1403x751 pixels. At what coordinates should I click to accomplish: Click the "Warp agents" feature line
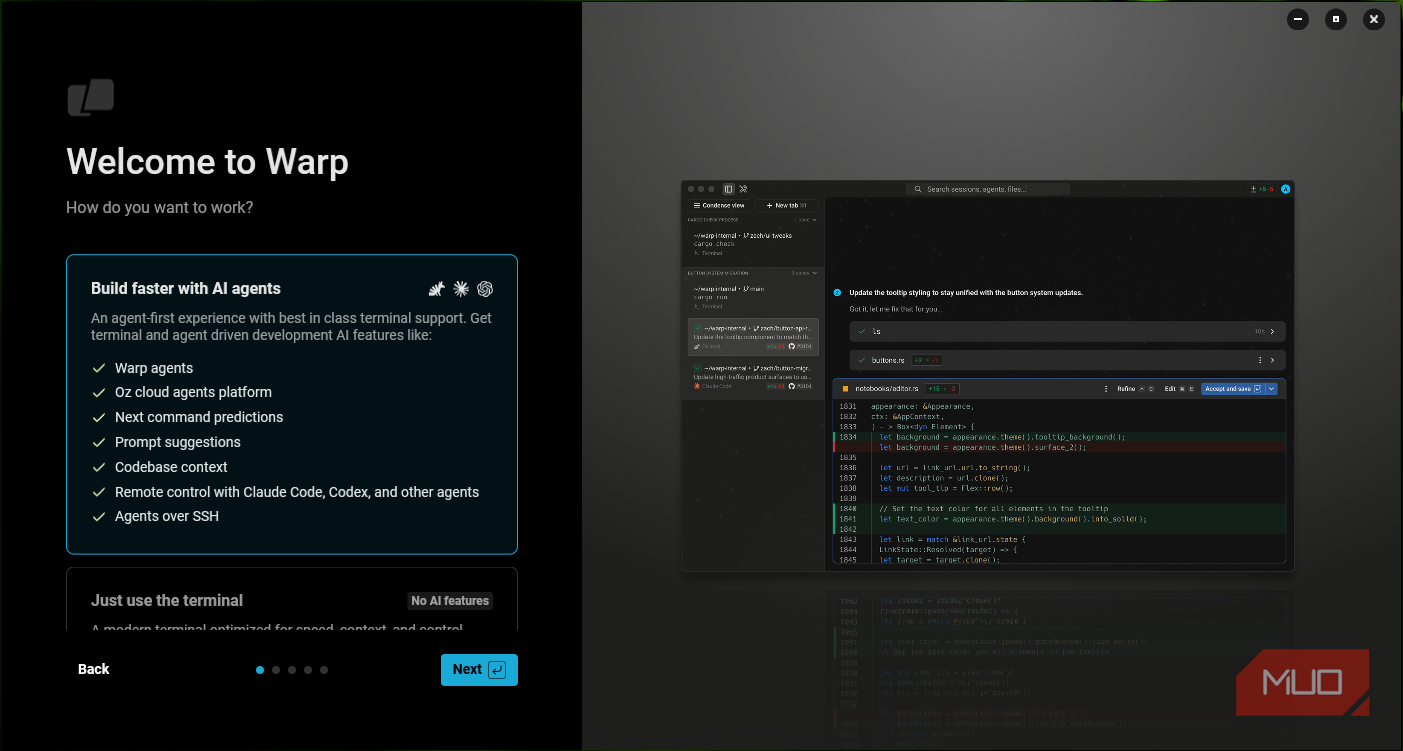click(154, 368)
